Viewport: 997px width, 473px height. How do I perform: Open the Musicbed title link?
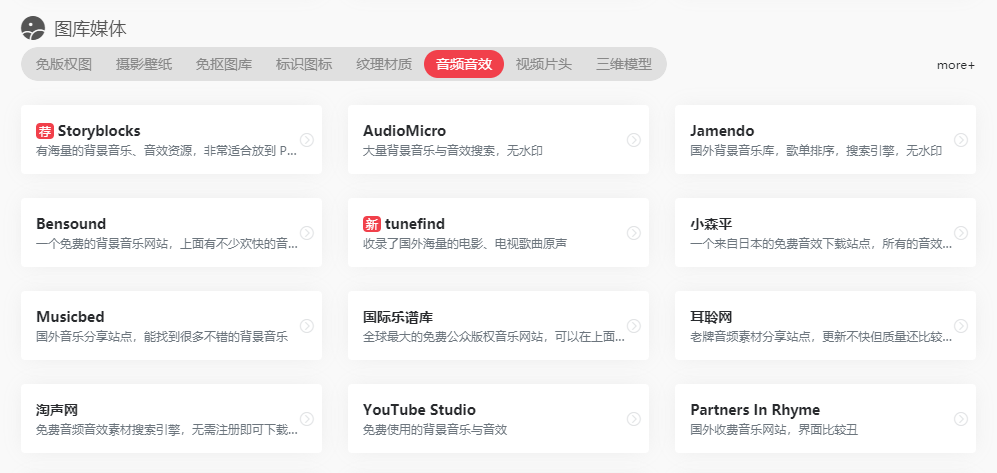coord(70,317)
